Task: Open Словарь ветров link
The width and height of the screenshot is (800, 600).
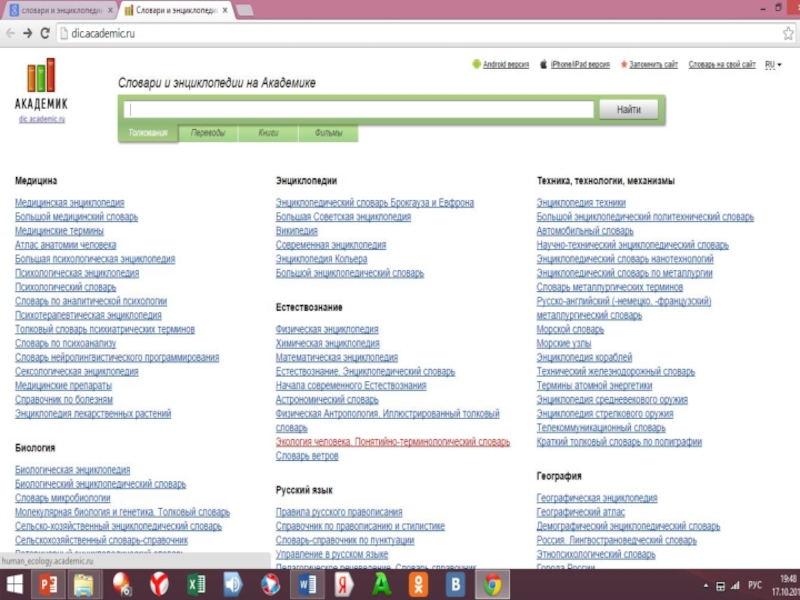Action: coord(307,456)
